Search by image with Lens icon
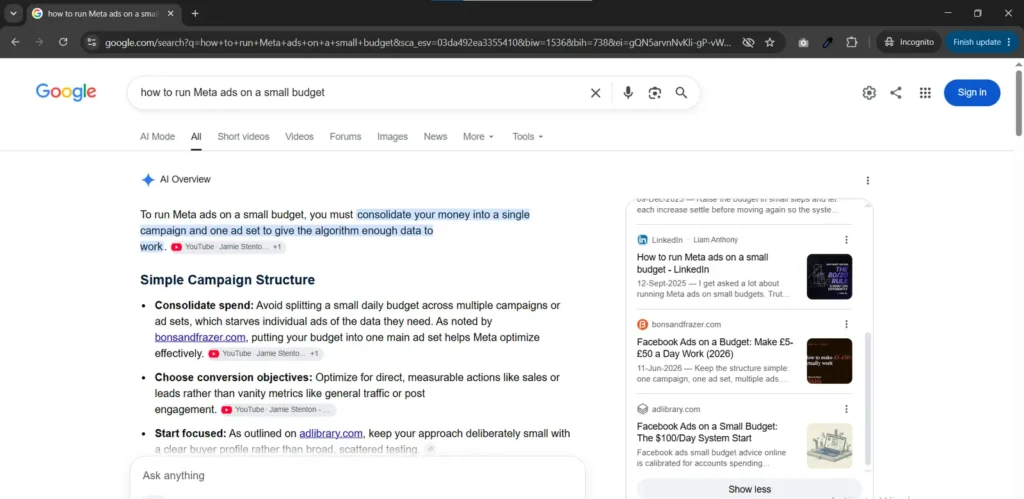The image size is (1024, 499). pos(655,93)
